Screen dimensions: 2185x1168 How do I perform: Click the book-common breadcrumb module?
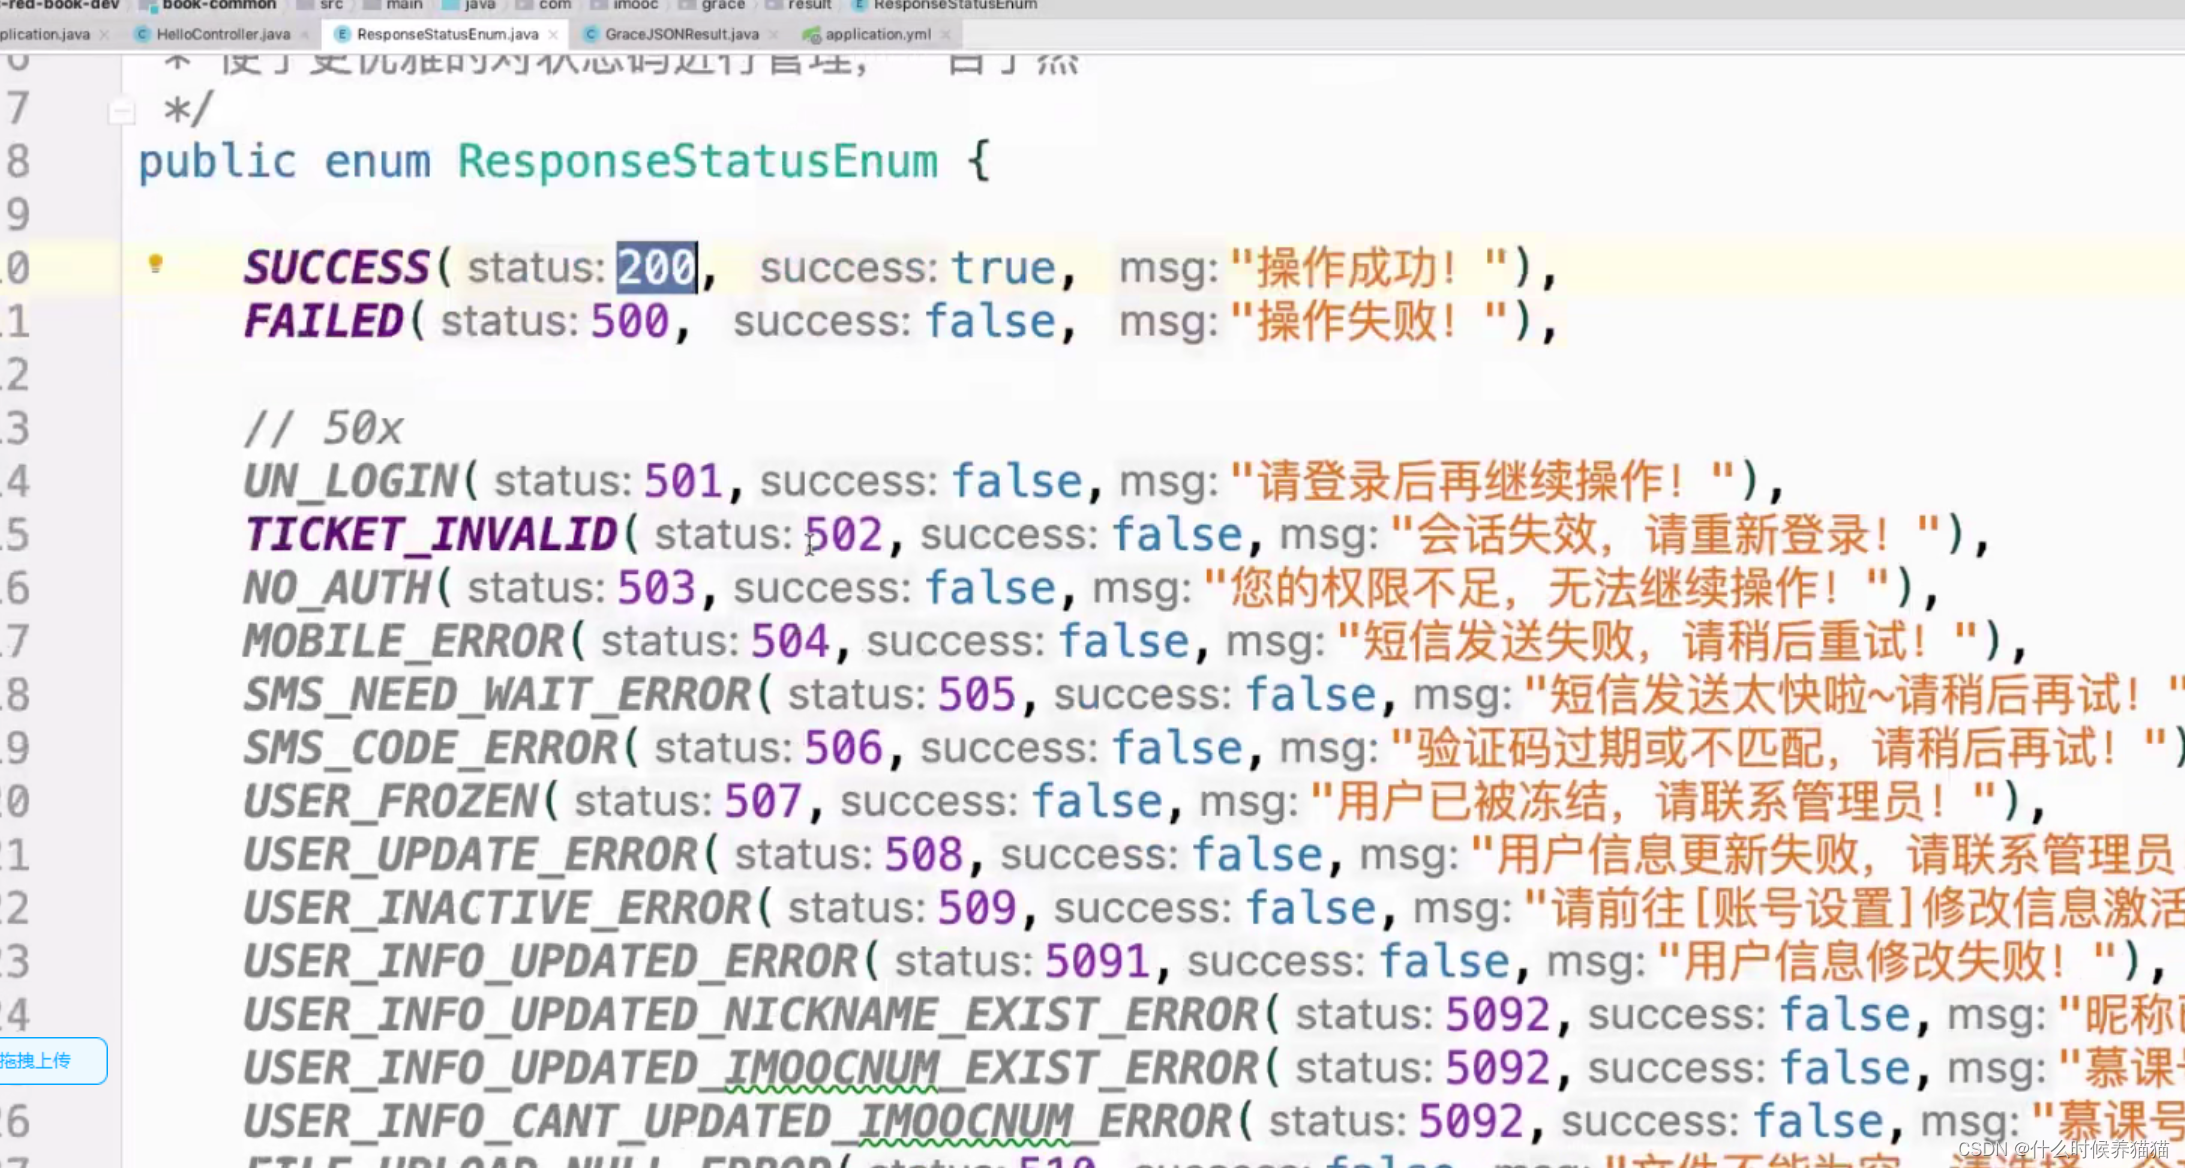tap(218, 5)
